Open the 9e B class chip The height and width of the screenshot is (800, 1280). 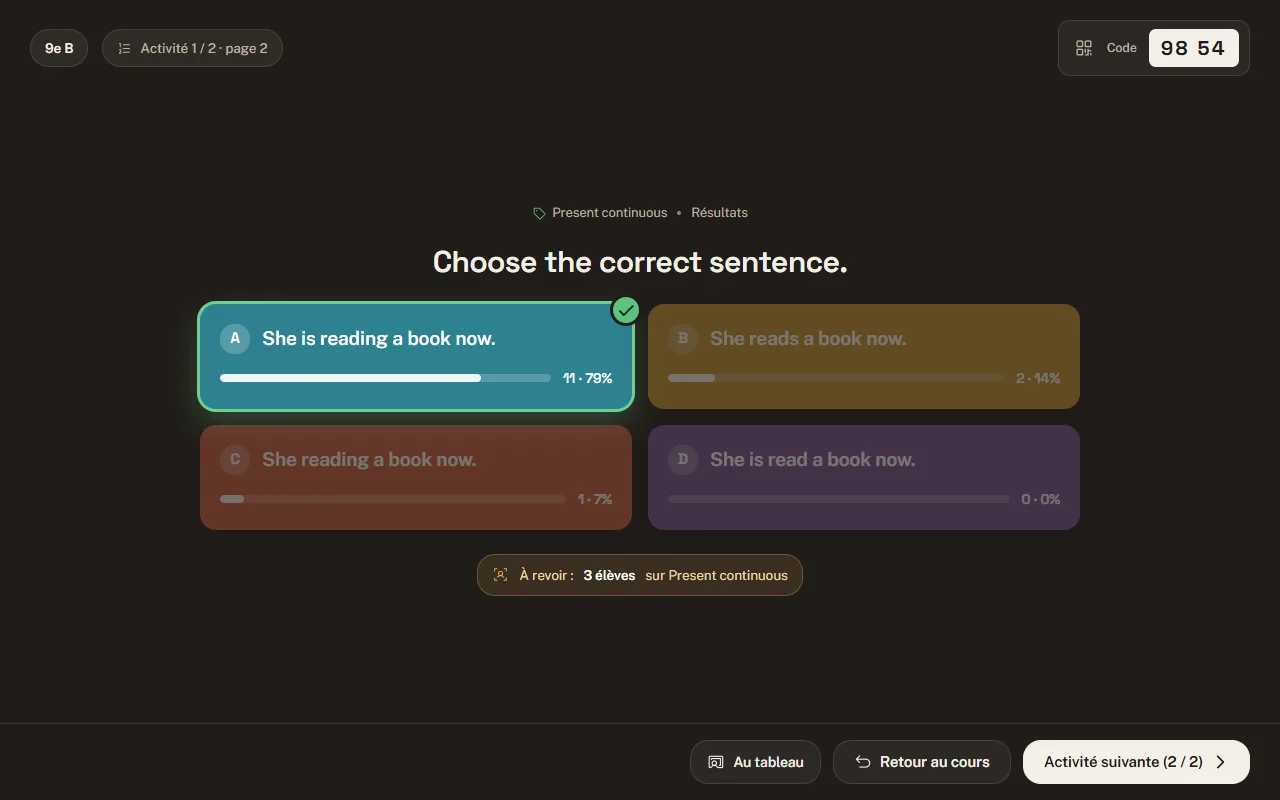point(59,48)
